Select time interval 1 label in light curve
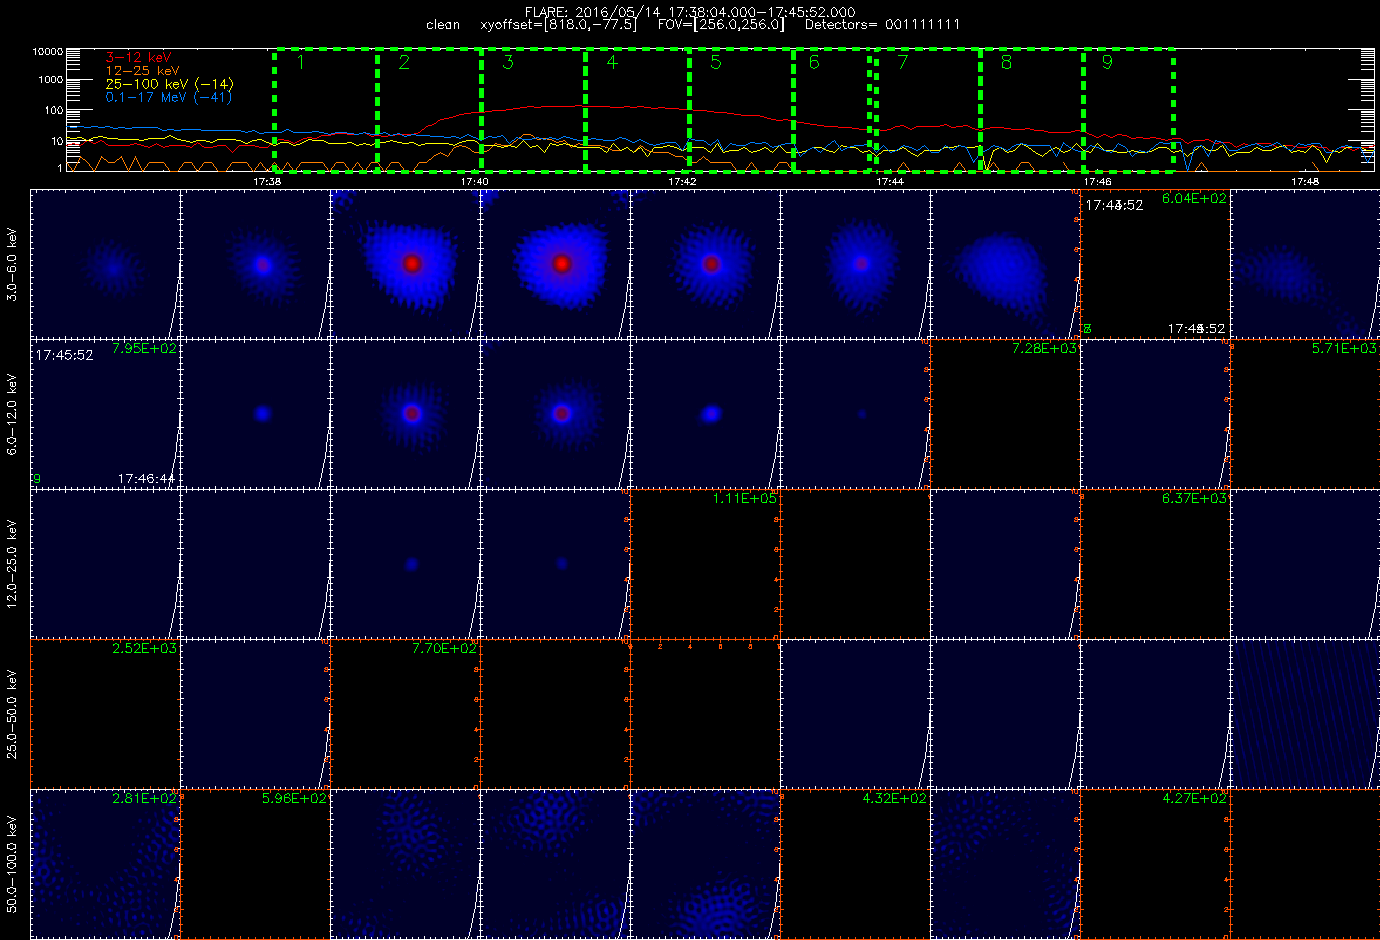This screenshot has height=940, width=1380. point(300,62)
